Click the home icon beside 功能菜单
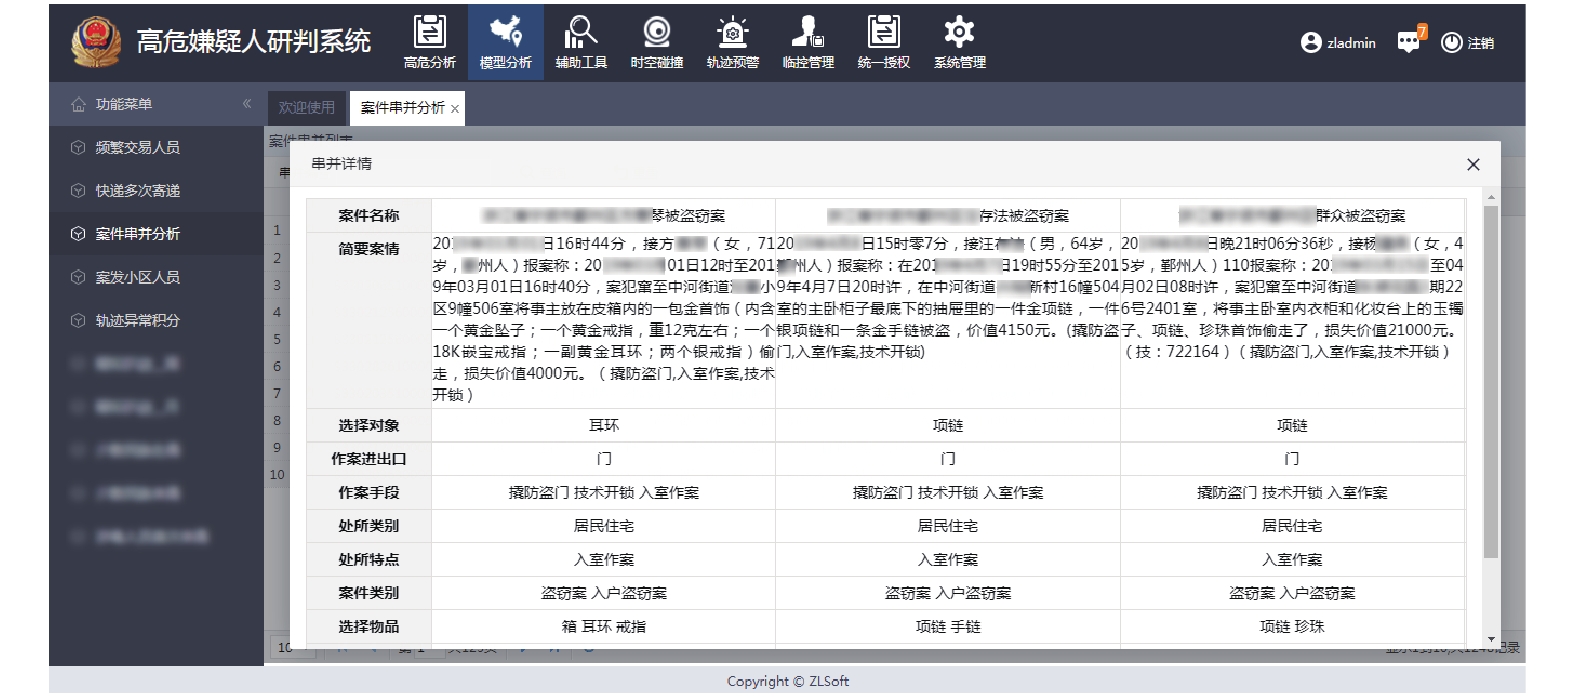This screenshot has height=697, width=1575. point(78,104)
